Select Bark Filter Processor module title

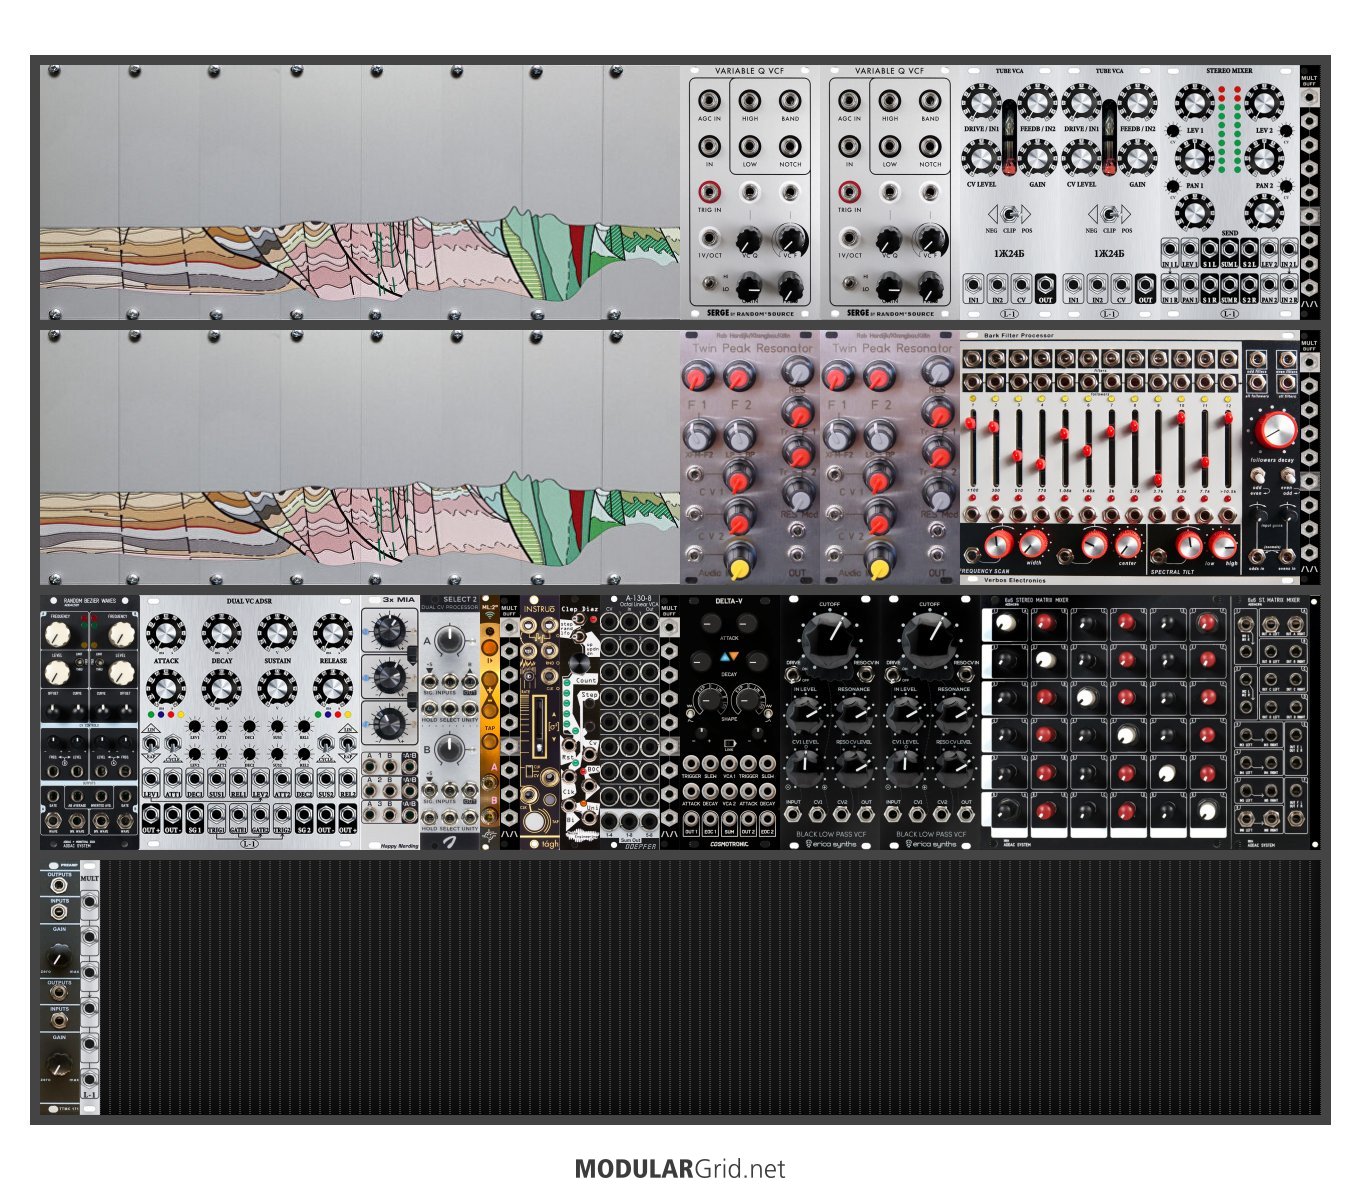tap(1018, 336)
